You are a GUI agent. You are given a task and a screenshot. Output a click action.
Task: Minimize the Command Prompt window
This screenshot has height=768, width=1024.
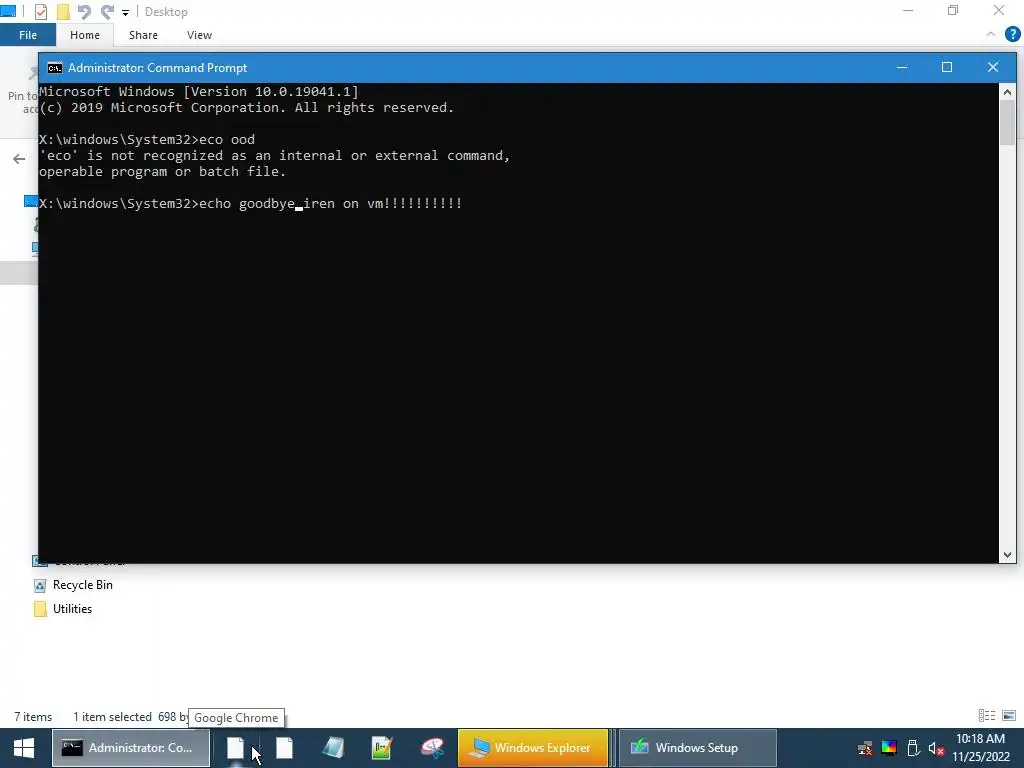902,67
